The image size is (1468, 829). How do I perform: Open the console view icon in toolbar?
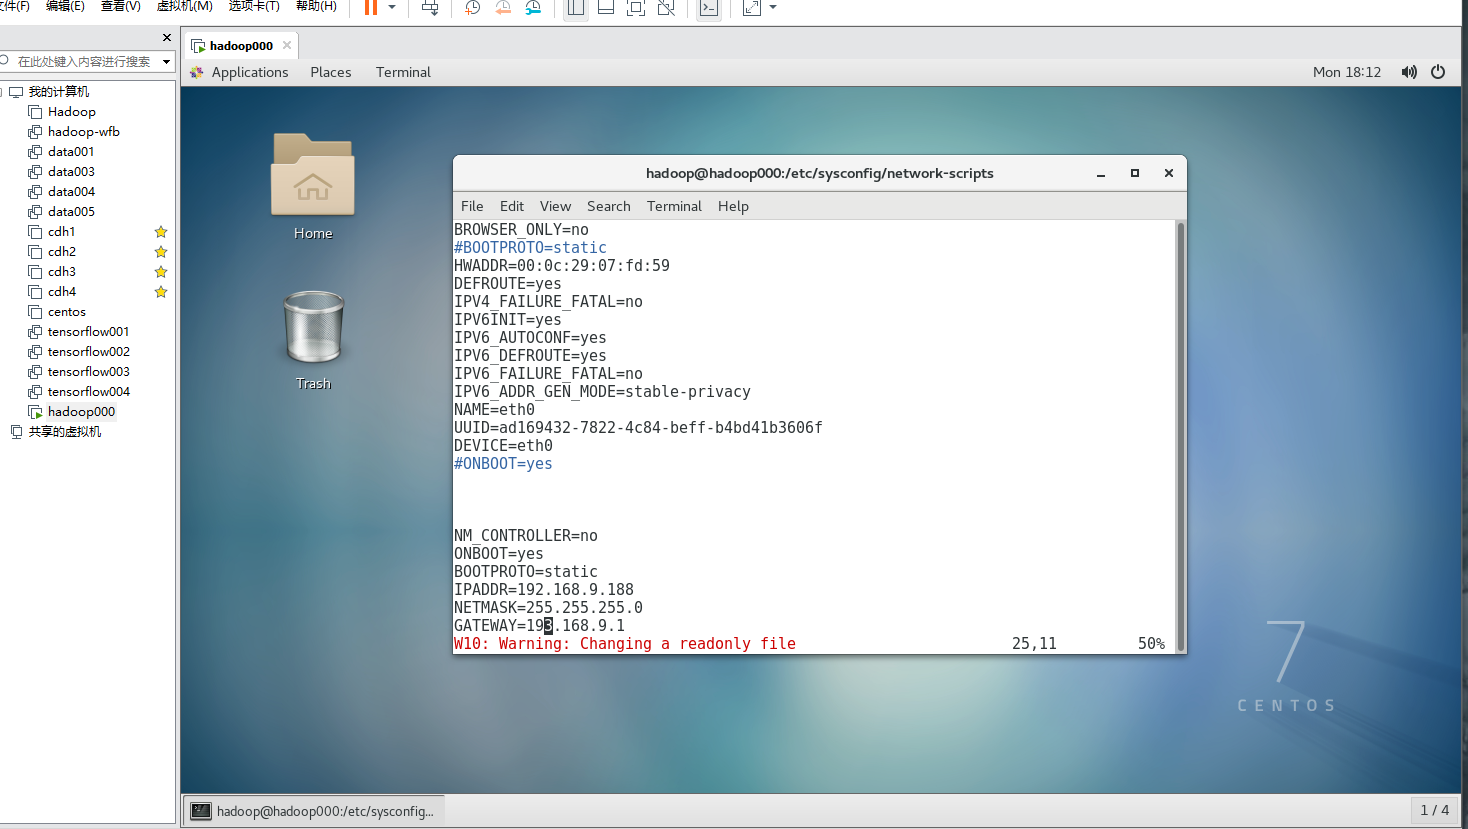(709, 8)
